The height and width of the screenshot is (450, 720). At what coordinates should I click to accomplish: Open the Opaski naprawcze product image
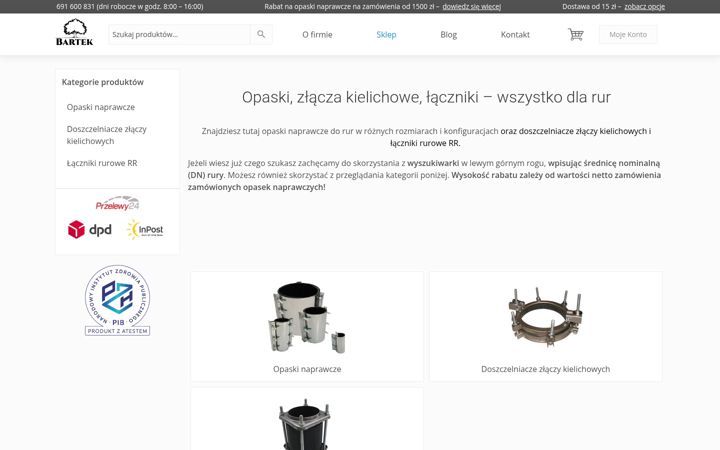[307, 317]
